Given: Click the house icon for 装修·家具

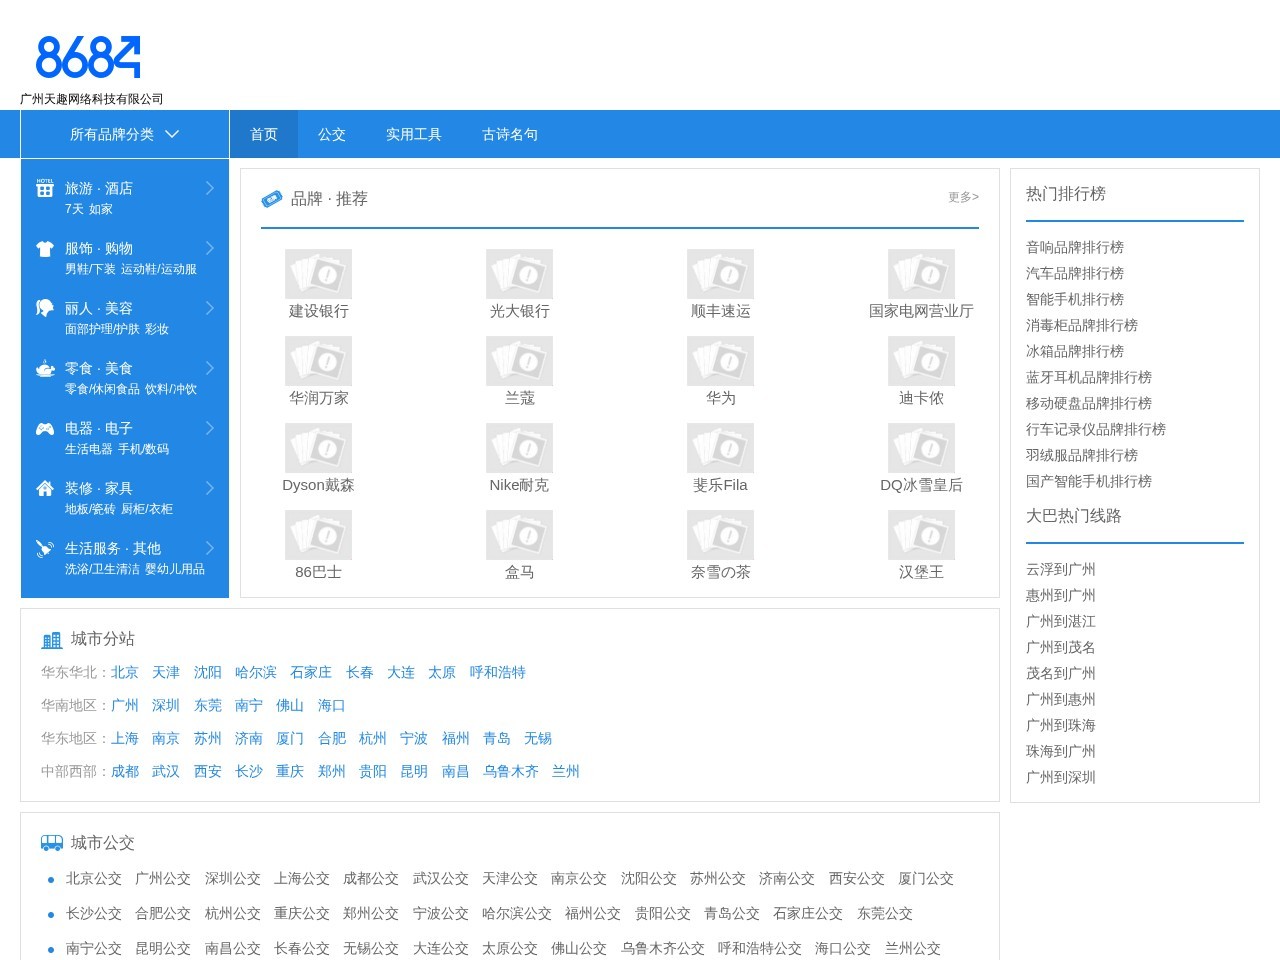Looking at the screenshot, I should click(45, 489).
